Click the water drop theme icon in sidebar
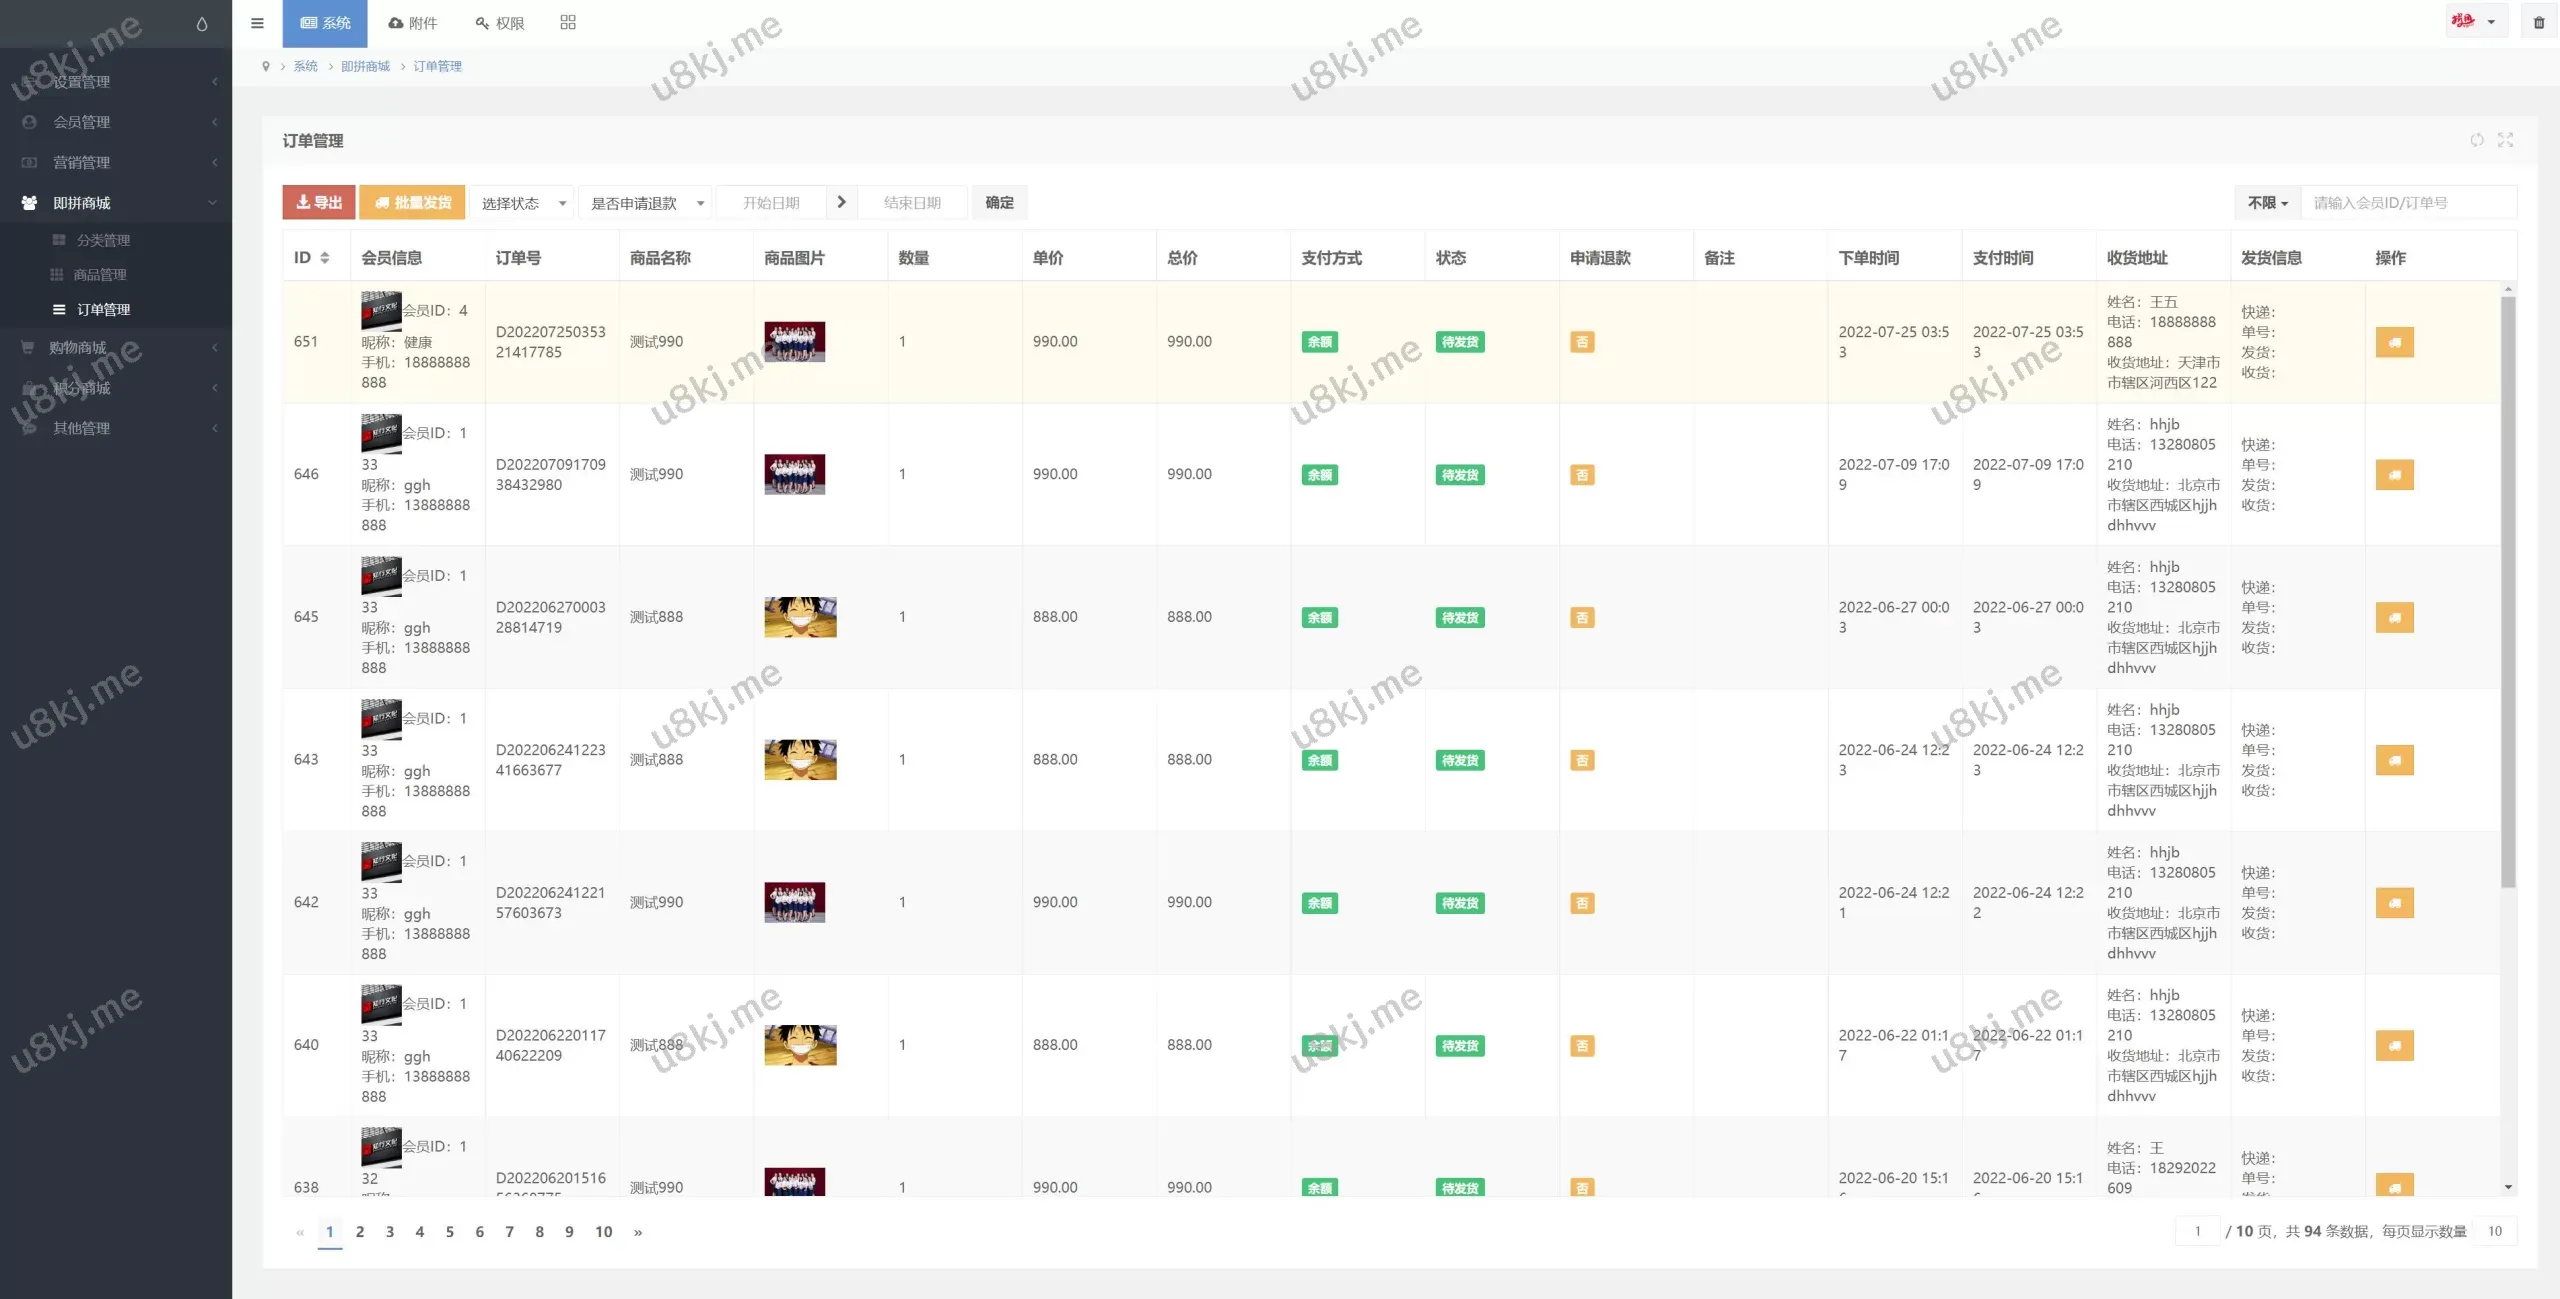The image size is (2560, 1299). [x=201, y=24]
